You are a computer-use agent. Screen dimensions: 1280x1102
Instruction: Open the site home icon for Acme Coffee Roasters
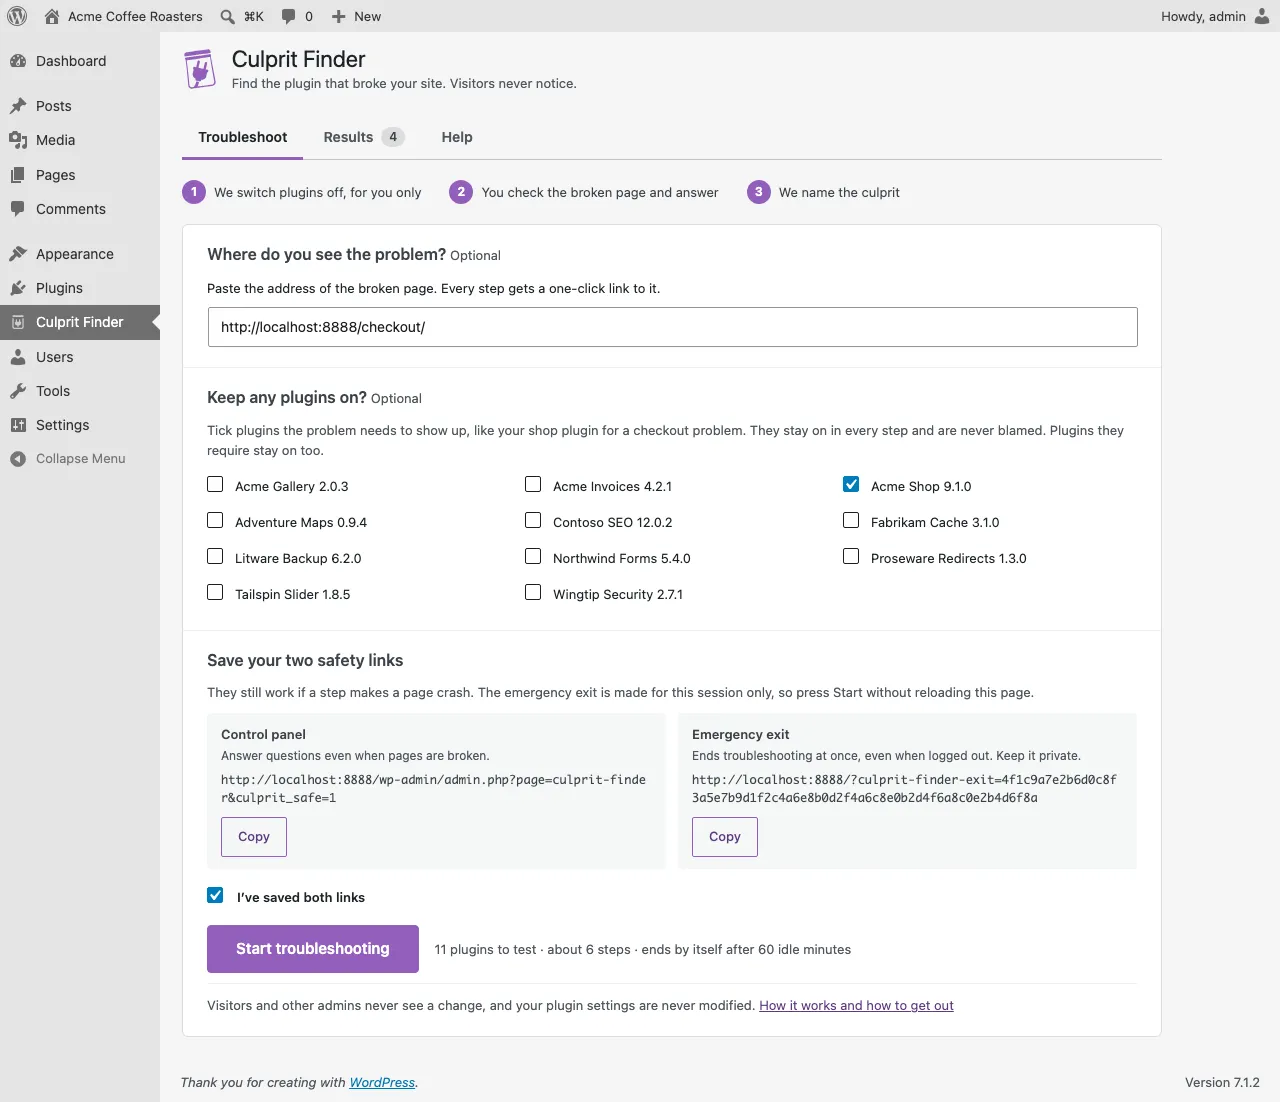(x=52, y=16)
